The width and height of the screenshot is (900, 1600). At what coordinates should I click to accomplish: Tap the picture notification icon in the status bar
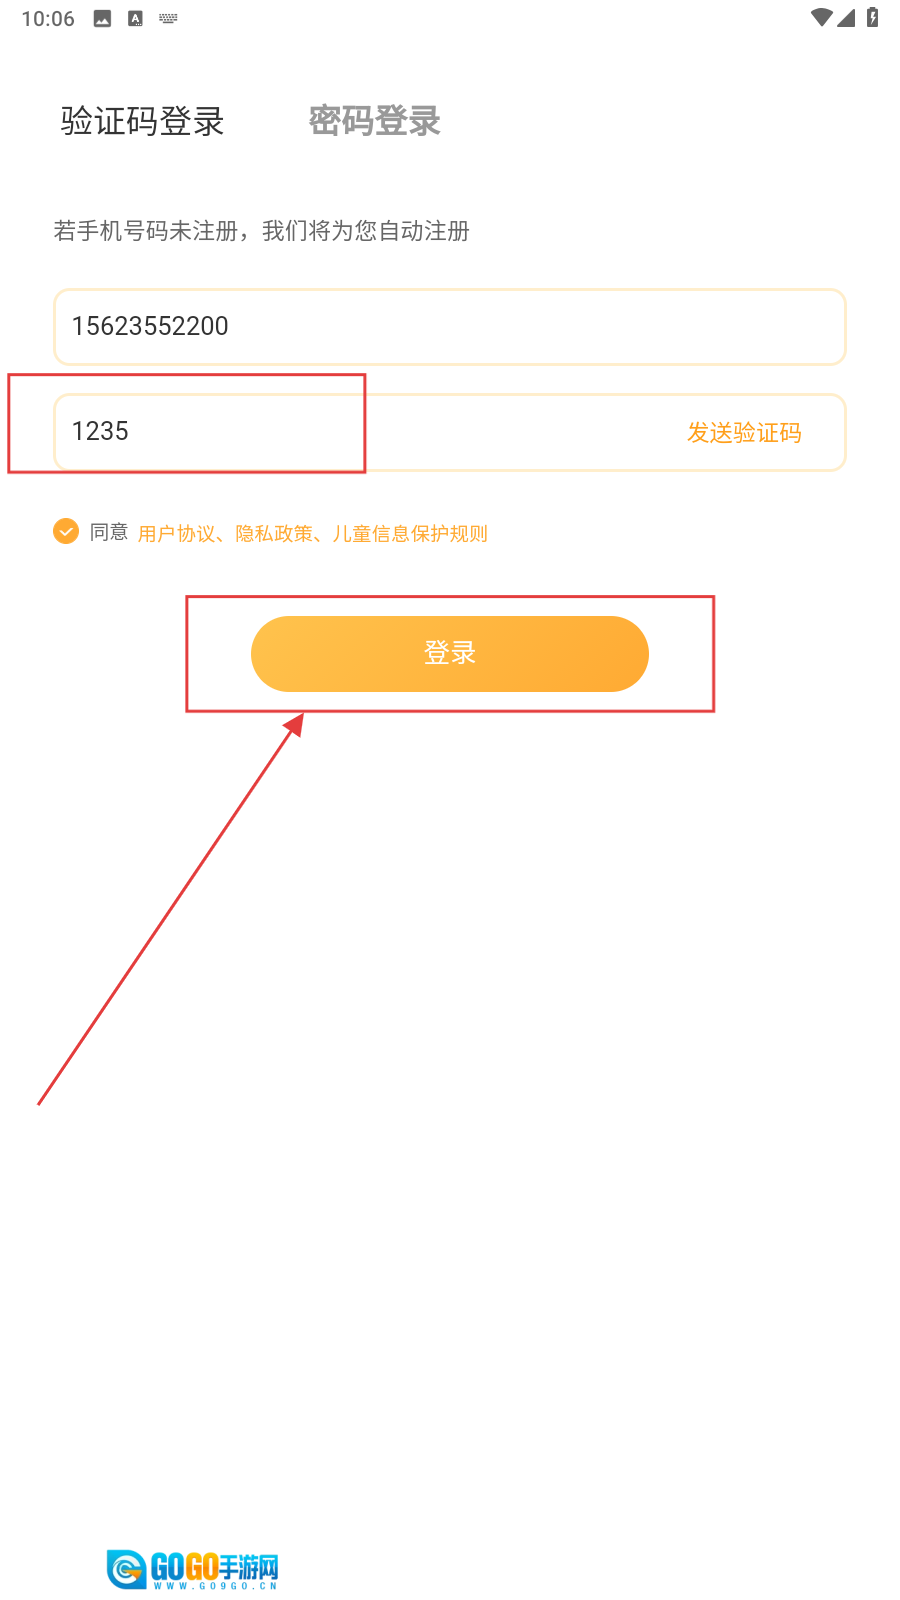point(102,19)
